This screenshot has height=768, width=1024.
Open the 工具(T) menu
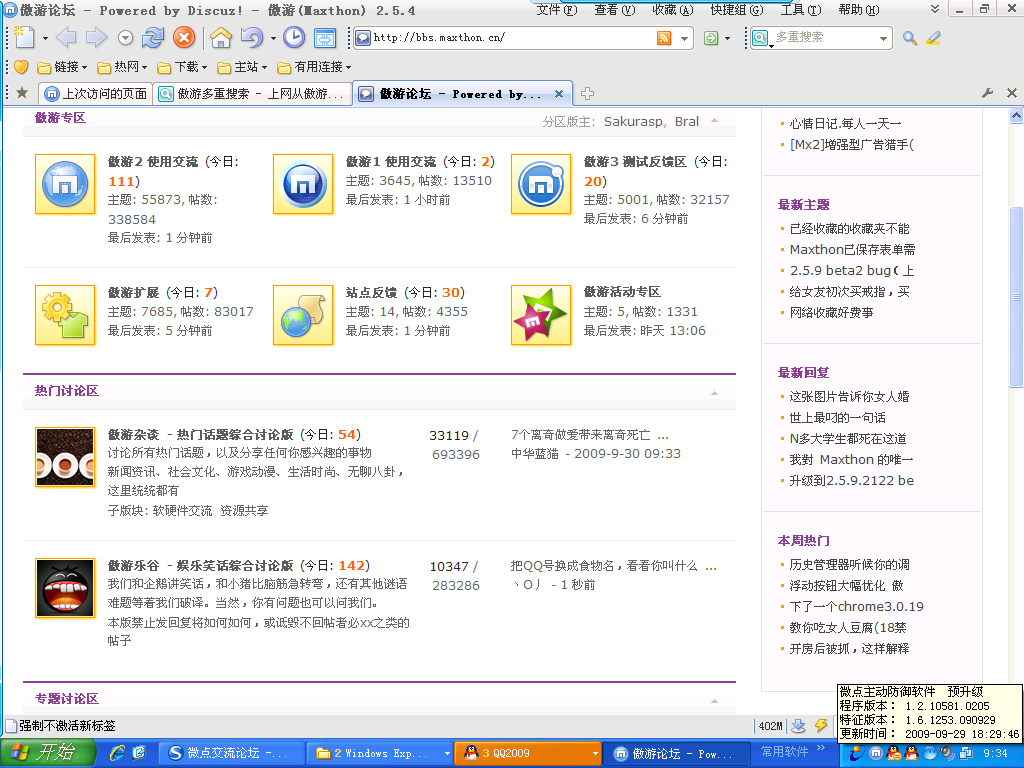(801, 10)
